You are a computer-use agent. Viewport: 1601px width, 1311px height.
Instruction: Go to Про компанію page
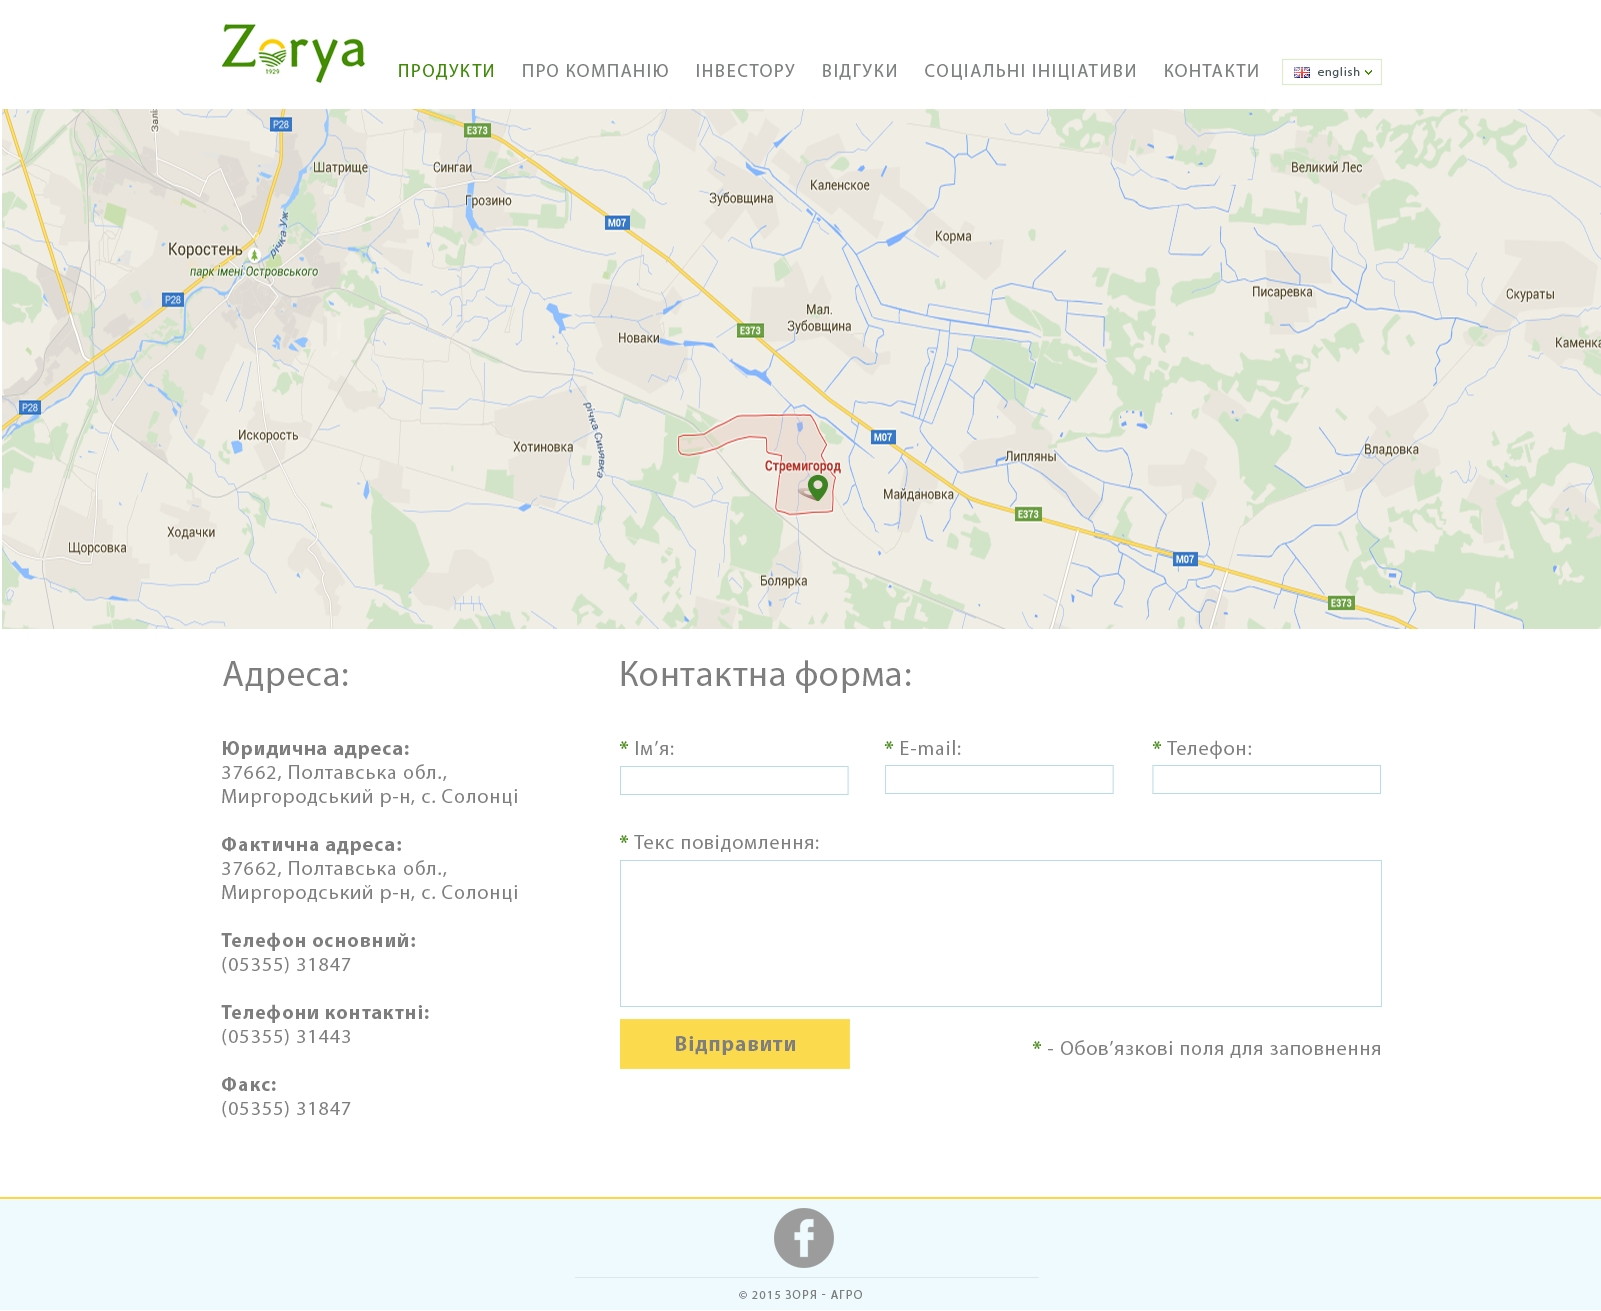click(595, 71)
